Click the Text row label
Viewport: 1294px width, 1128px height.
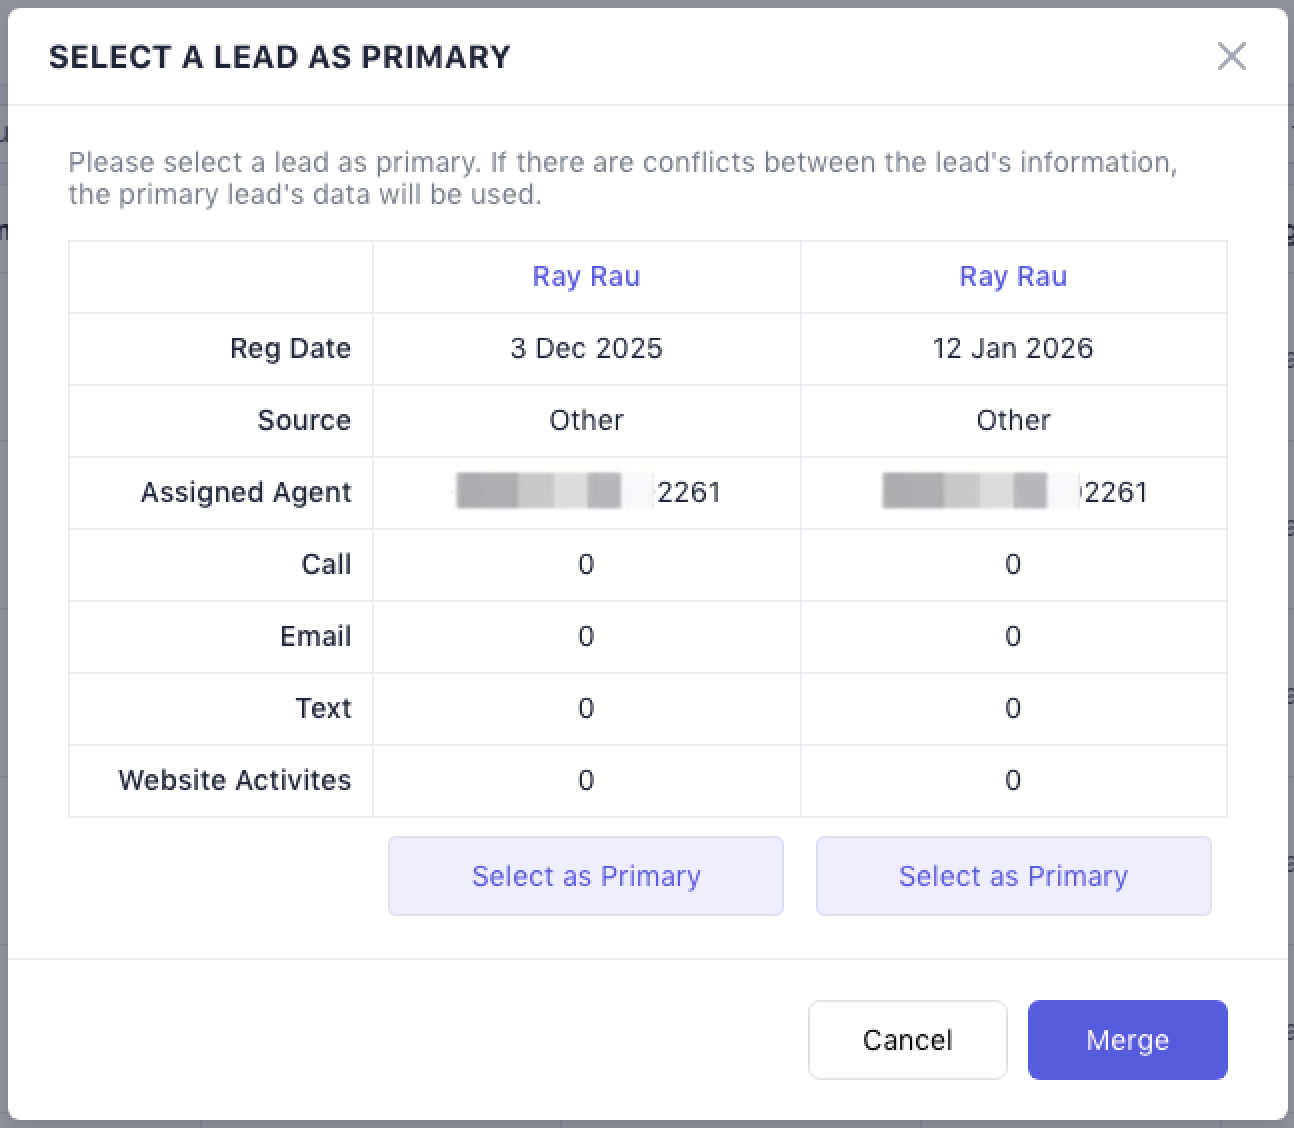tap(323, 708)
